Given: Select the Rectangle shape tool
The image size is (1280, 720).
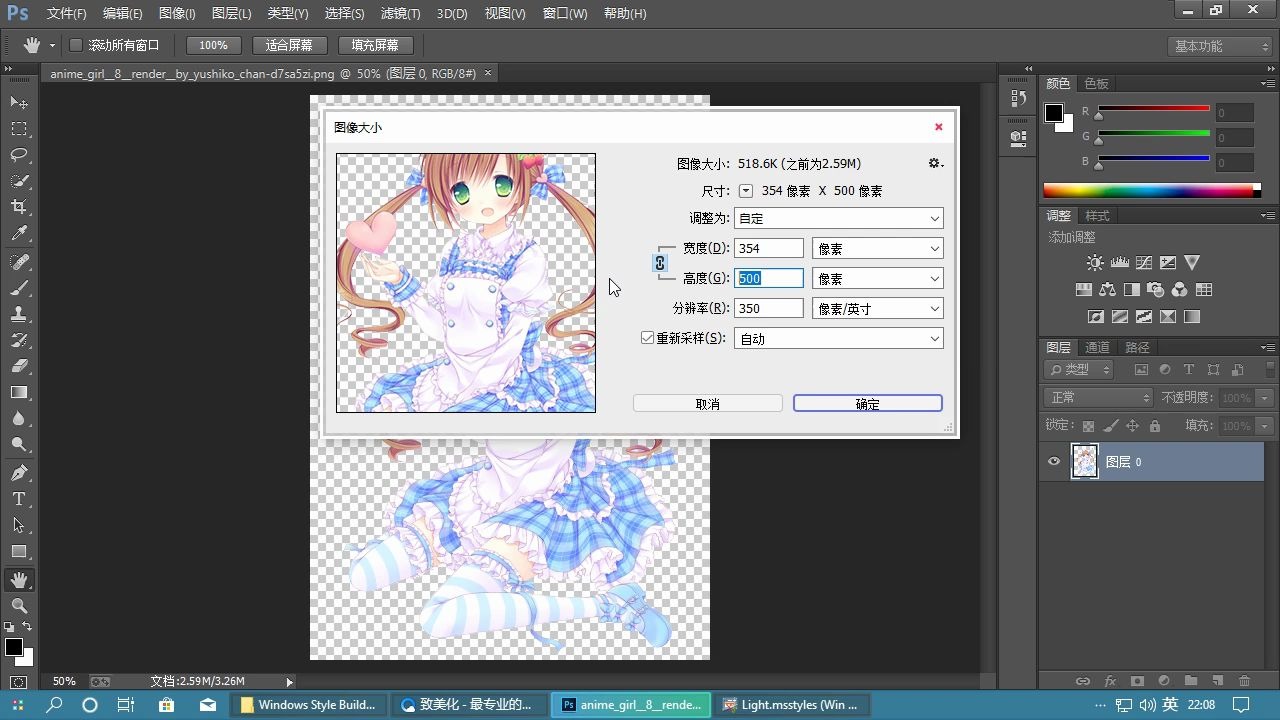Looking at the screenshot, I should (19, 551).
